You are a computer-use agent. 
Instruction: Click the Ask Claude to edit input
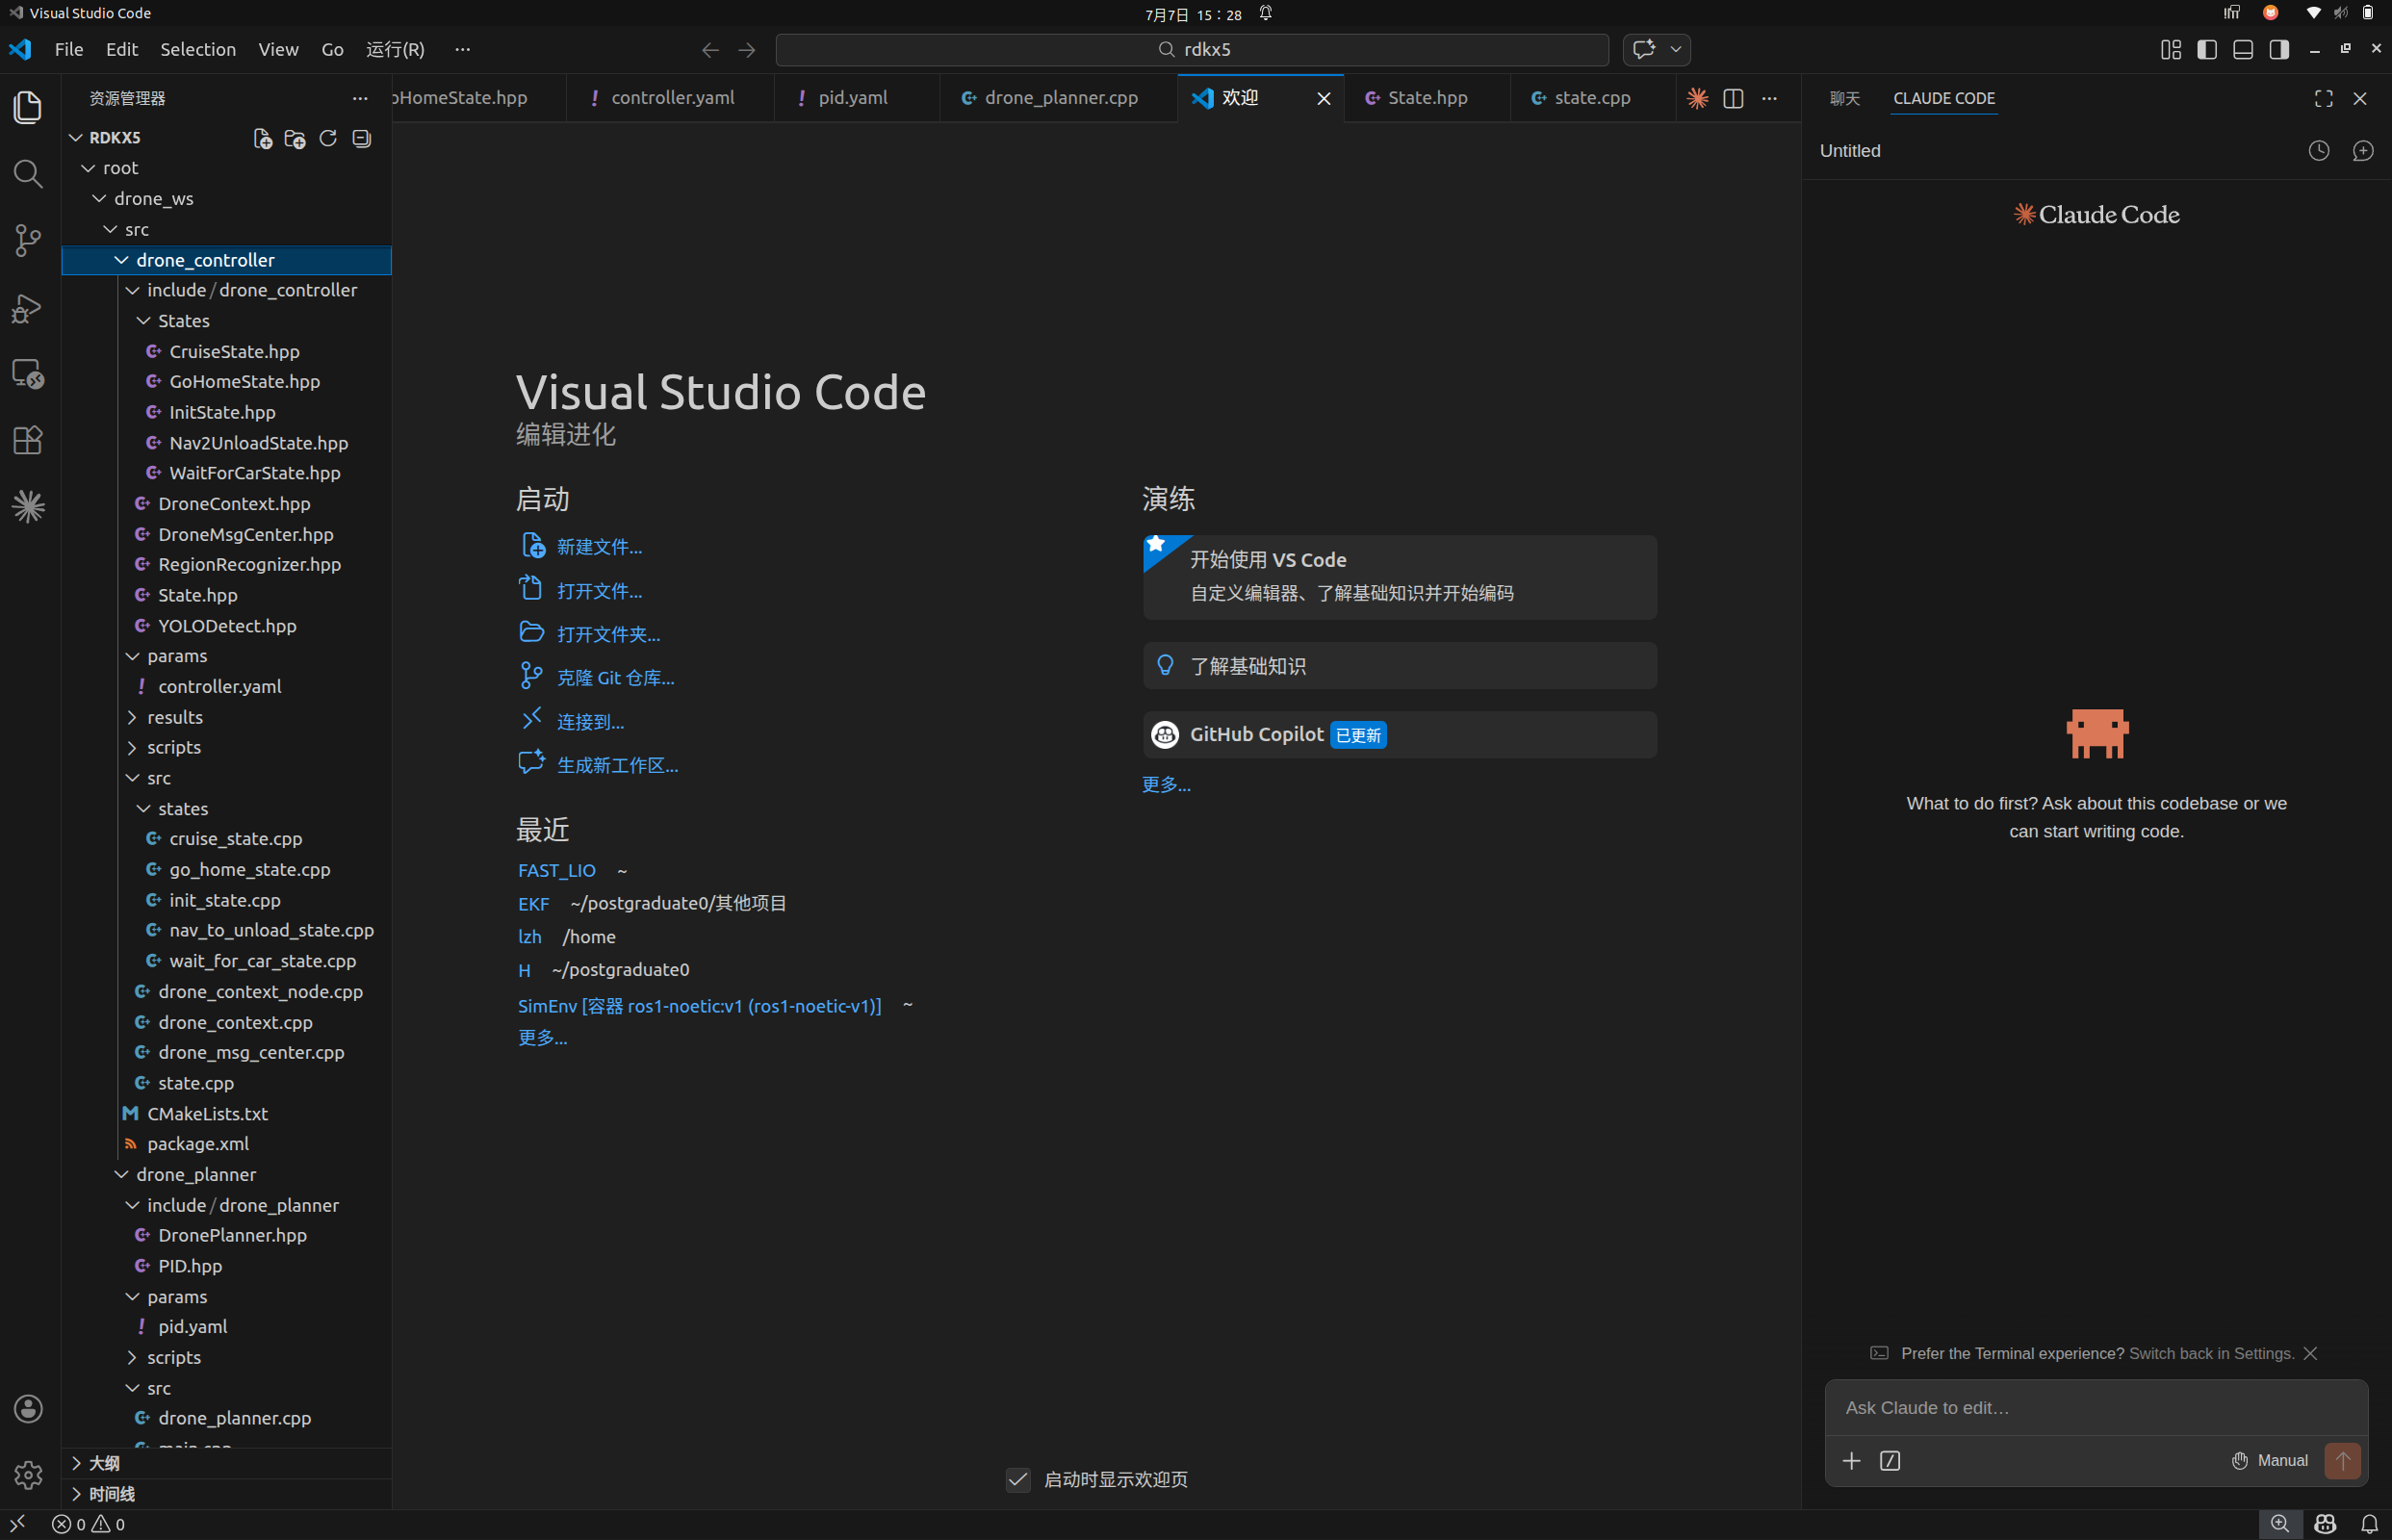pyautogui.click(x=2096, y=1408)
